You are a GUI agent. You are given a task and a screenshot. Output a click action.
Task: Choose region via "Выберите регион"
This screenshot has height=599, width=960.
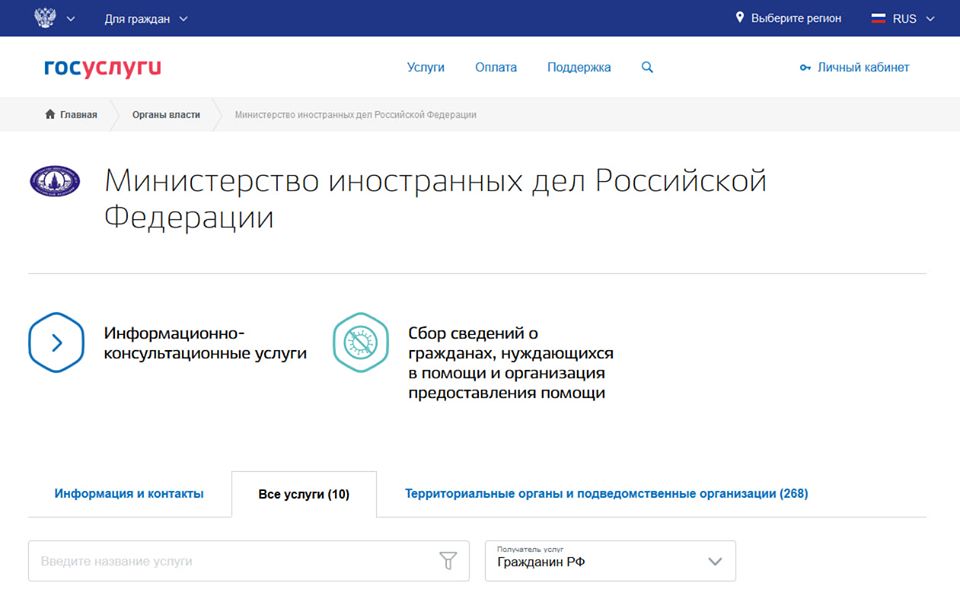point(796,18)
